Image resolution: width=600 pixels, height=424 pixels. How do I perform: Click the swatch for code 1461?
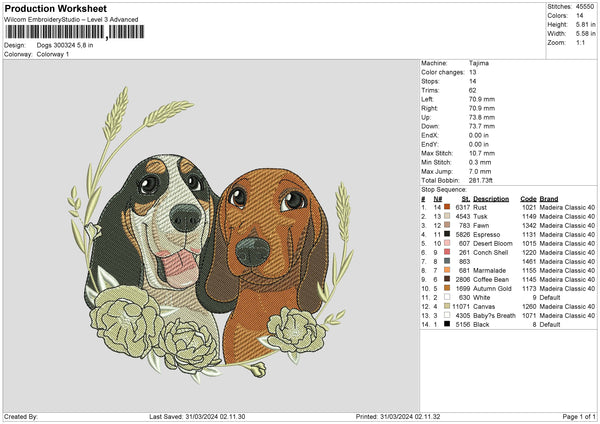447,261
